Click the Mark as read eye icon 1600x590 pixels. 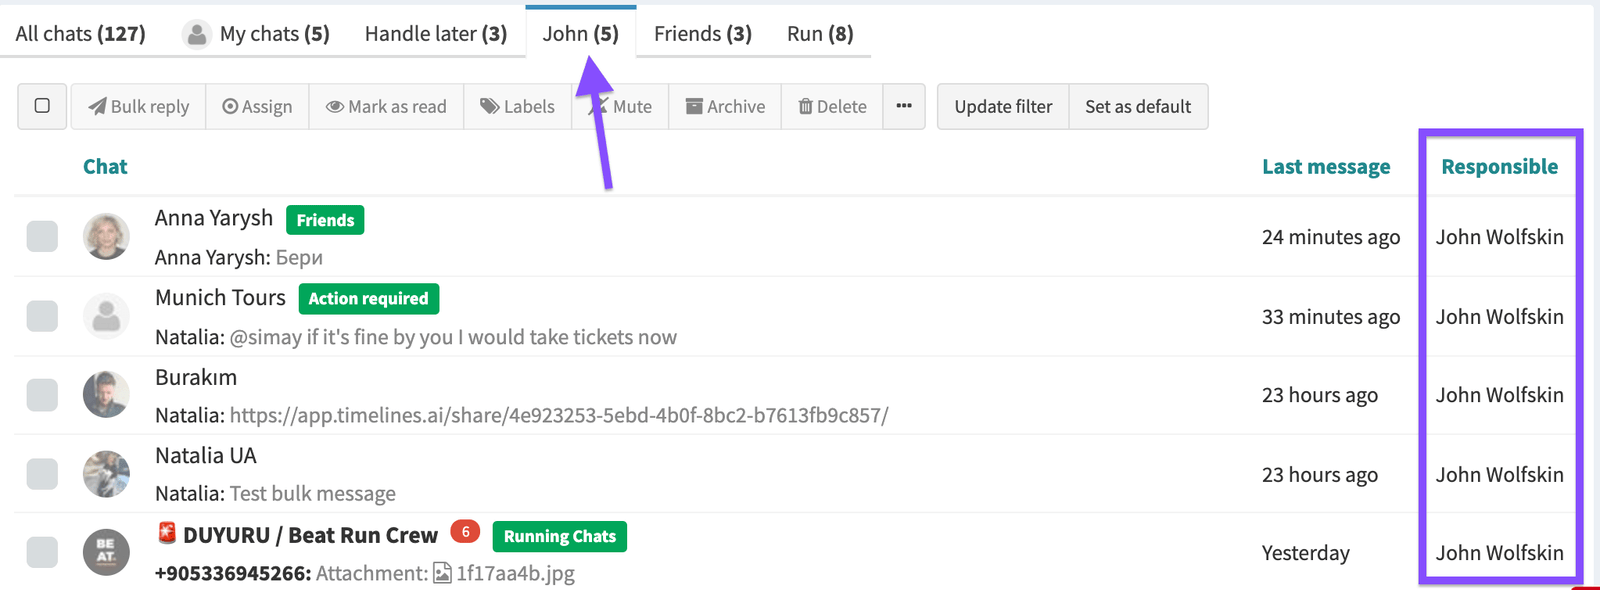coord(335,107)
